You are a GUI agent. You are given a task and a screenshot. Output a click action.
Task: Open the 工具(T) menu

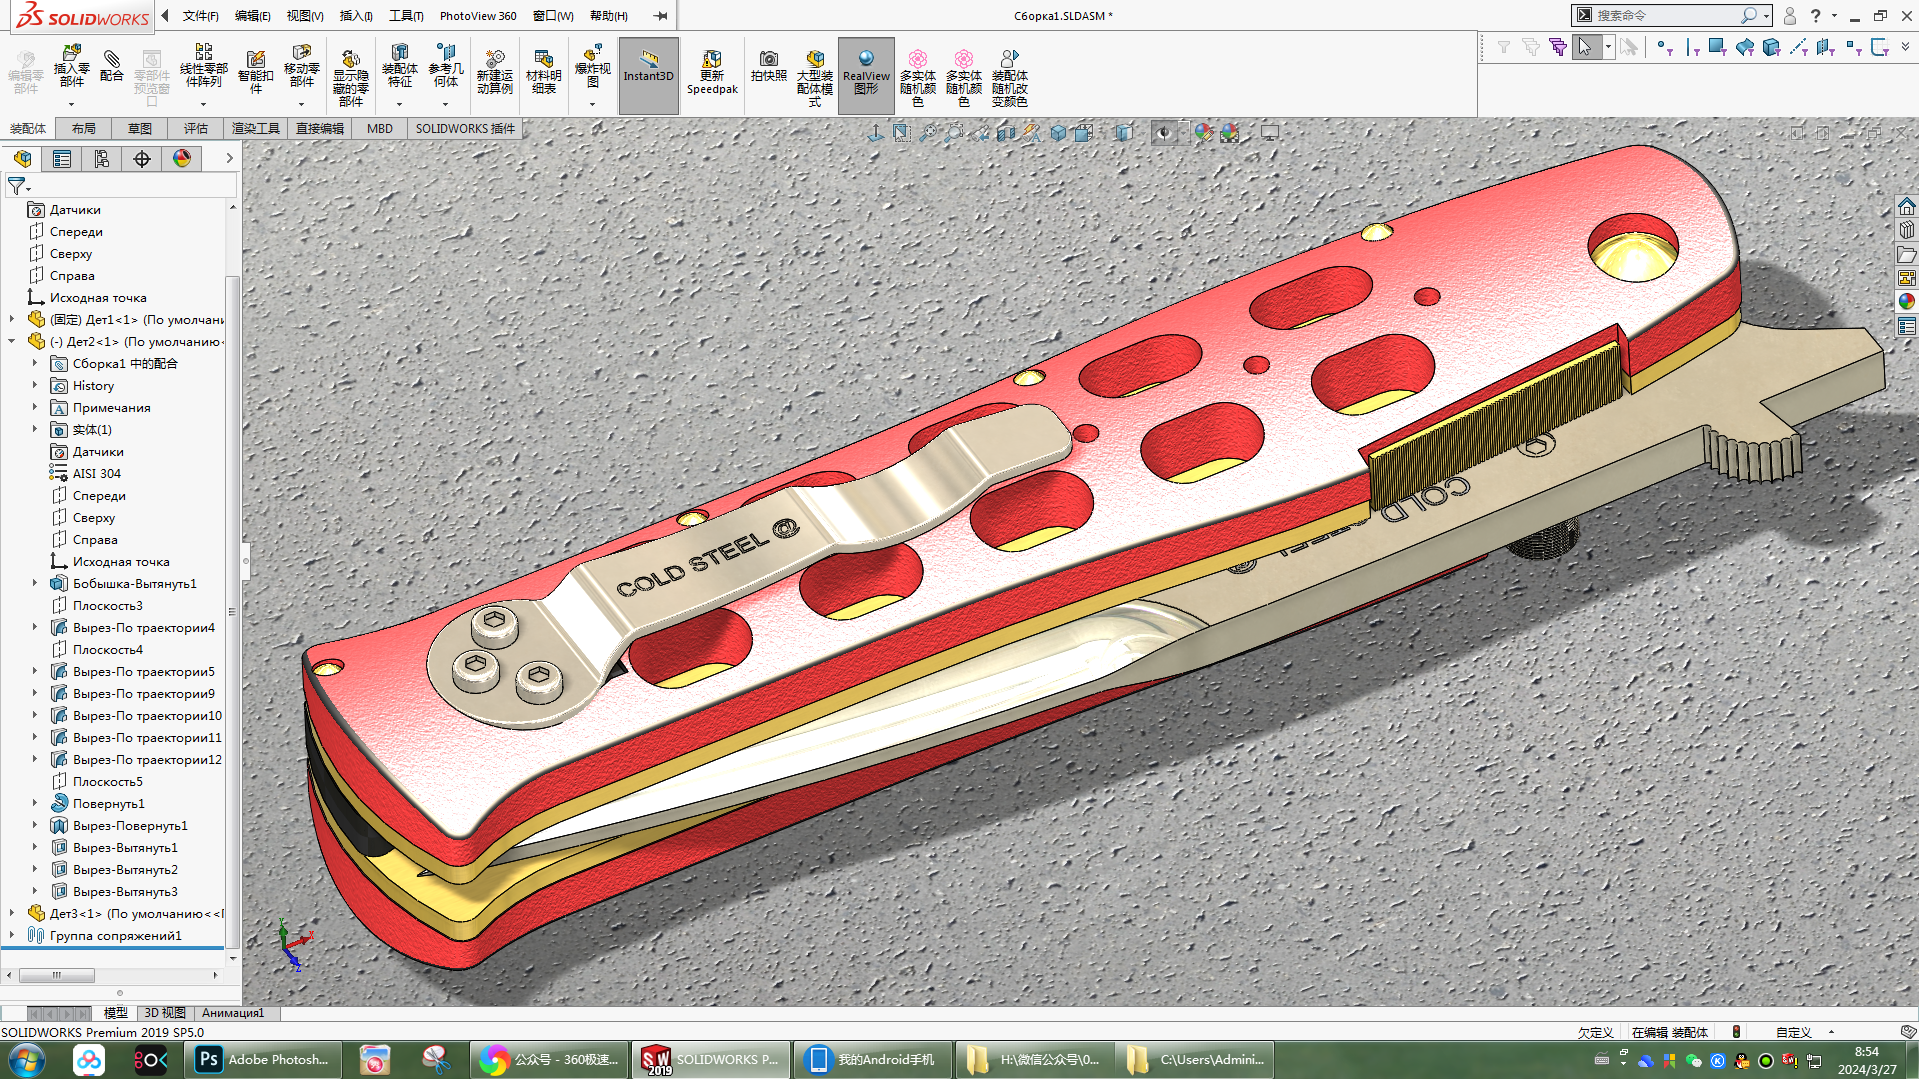406,16
